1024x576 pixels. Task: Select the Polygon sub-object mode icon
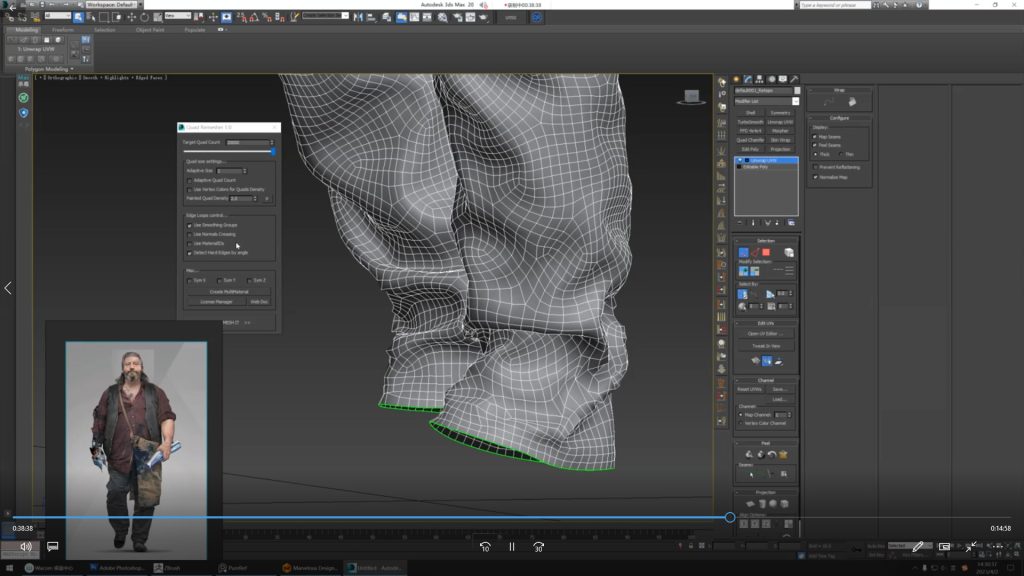[x=766, y=252]
